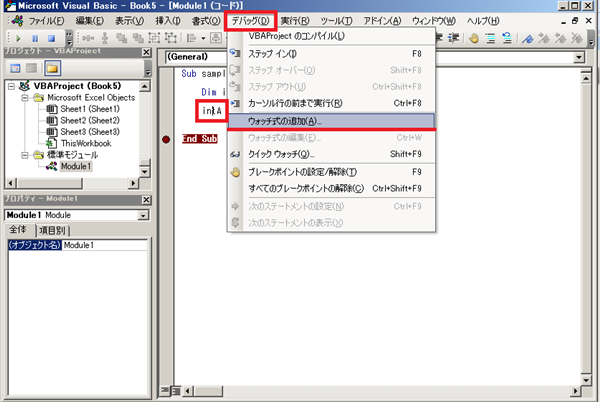The image size is (600, 402).
Task: Open the procedure dropdown at top right
Action: point(579,57)
